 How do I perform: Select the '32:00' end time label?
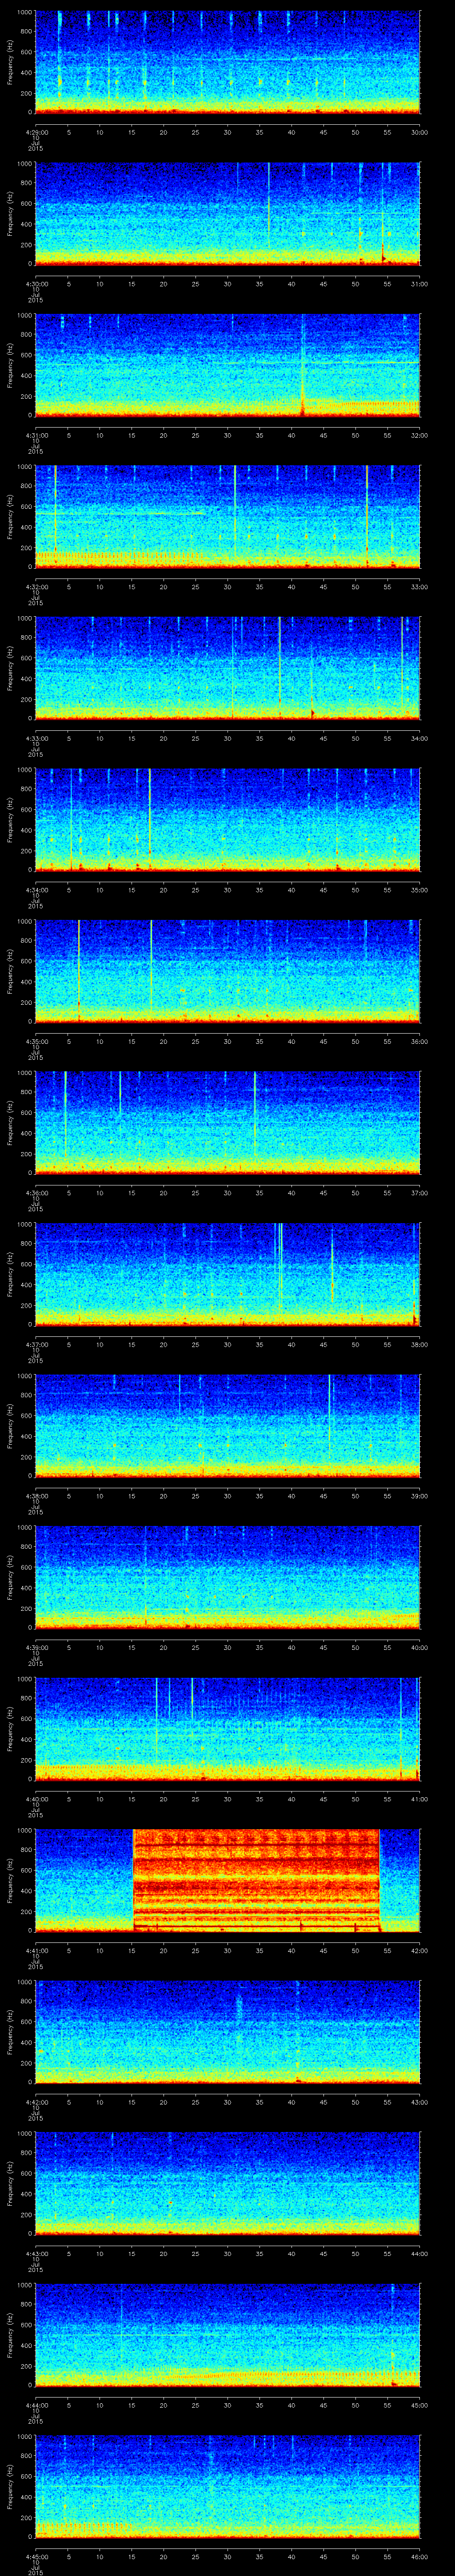pos(419,435)
